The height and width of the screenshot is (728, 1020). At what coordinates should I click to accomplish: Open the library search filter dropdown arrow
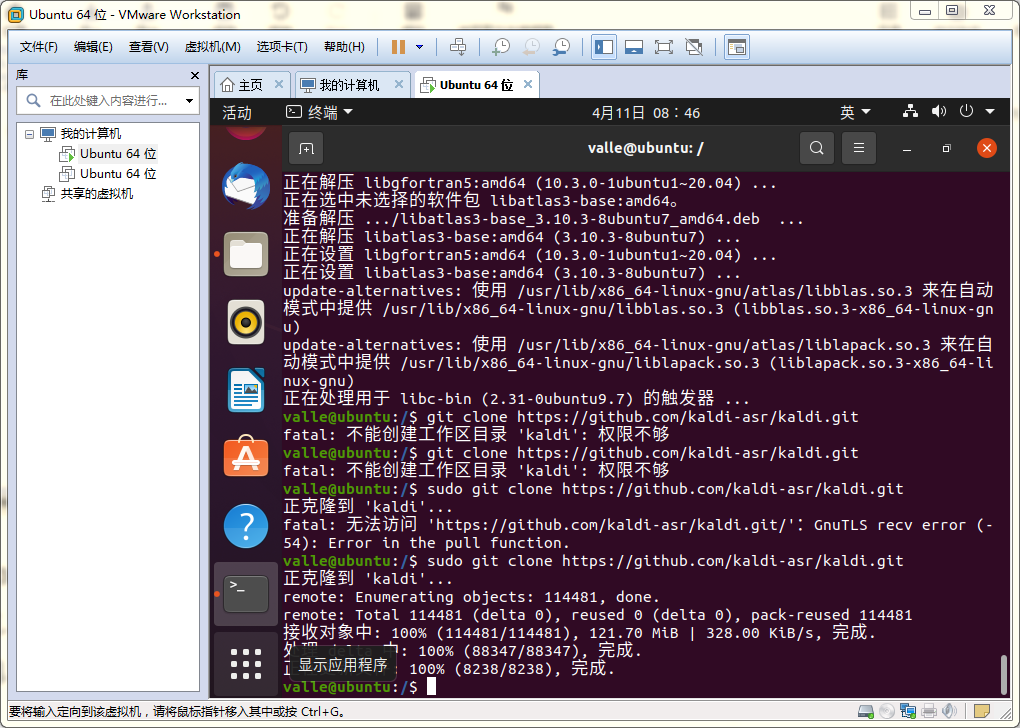point(189,101)
